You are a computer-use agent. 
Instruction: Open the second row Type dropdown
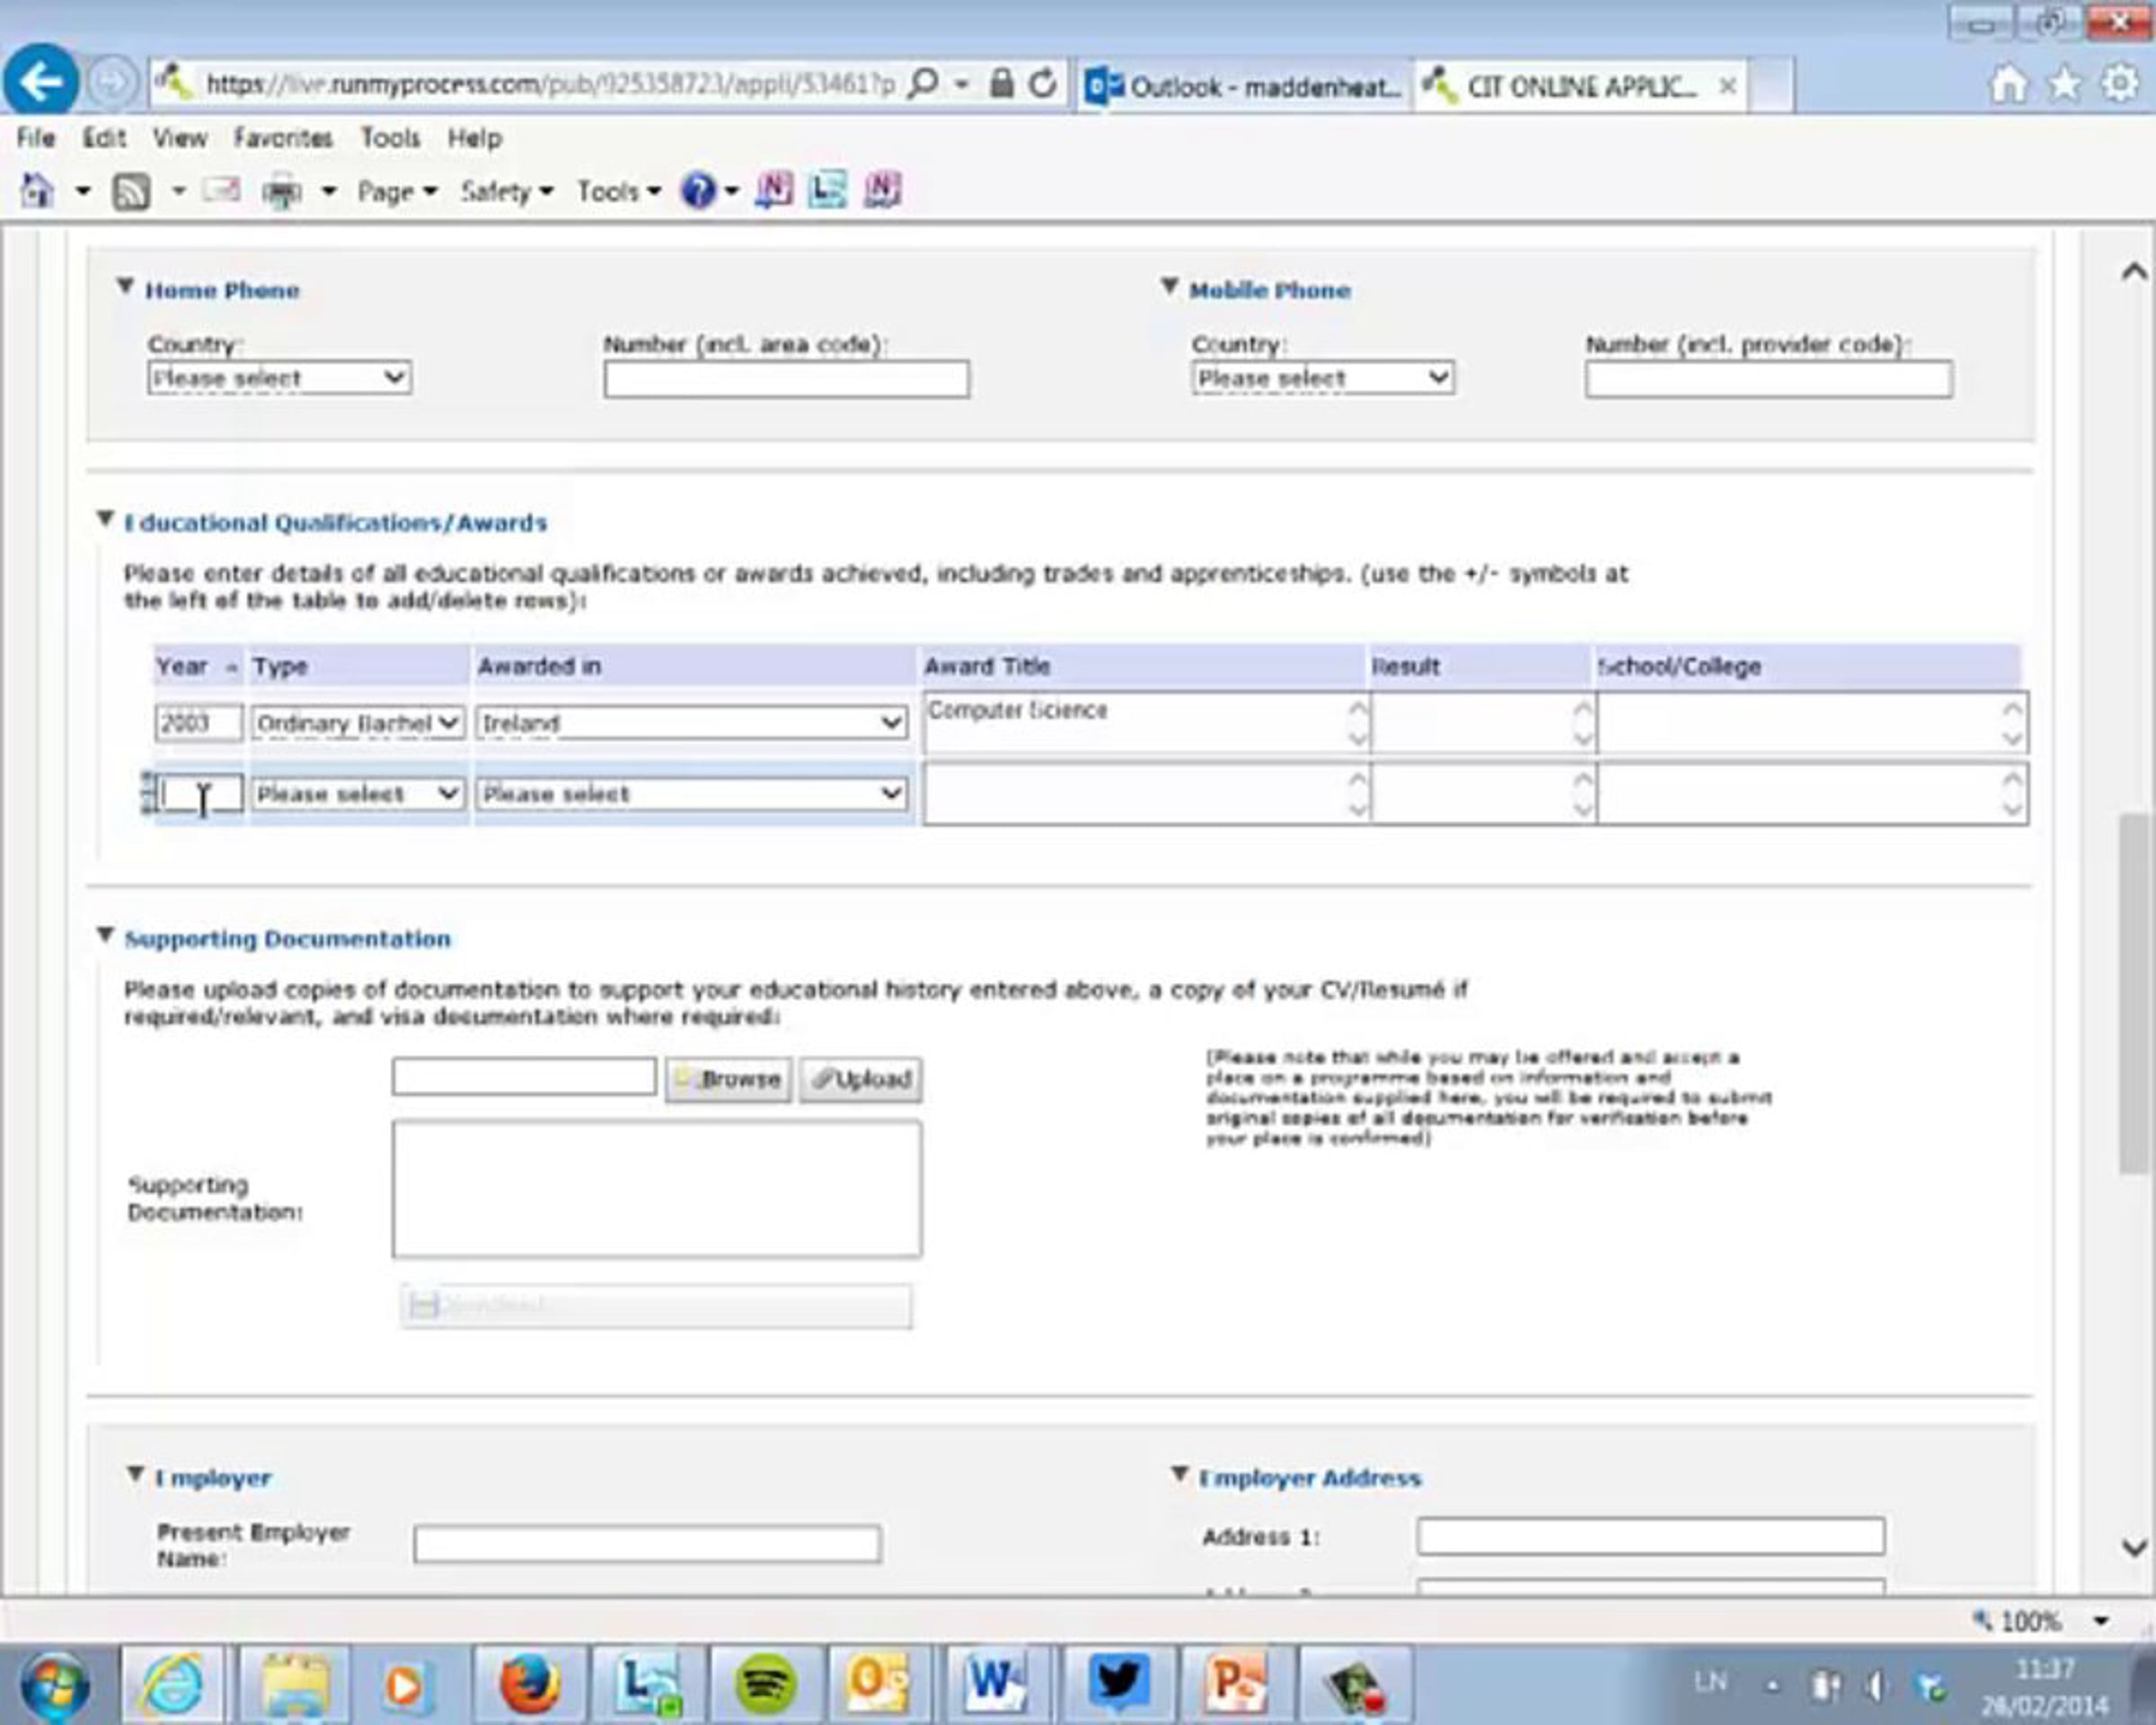point(357,794)
